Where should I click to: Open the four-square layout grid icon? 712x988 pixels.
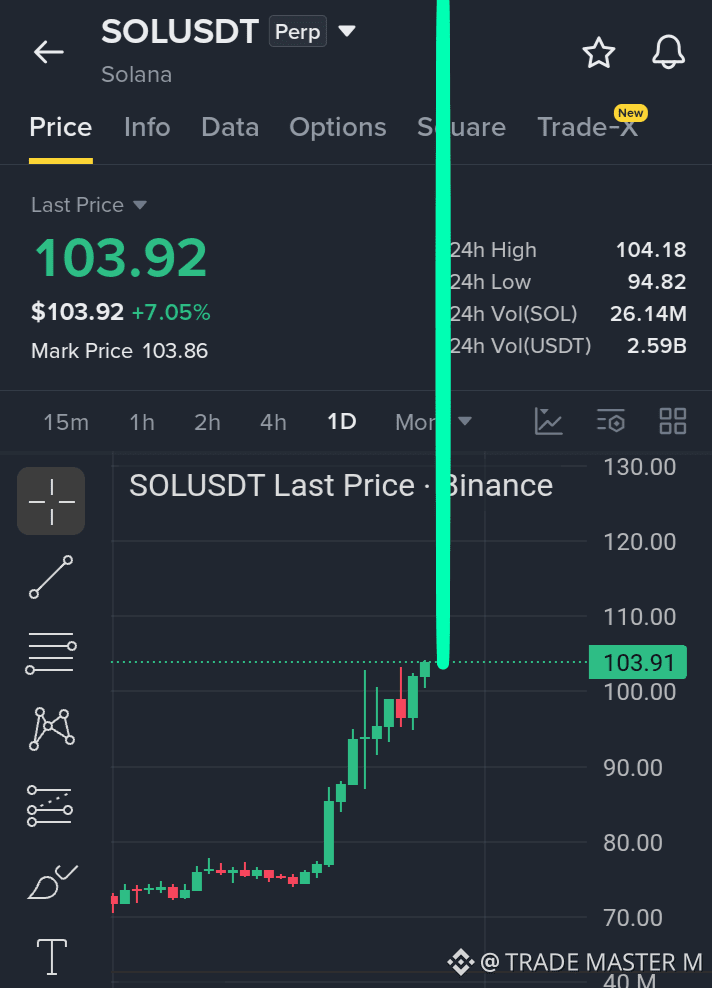pos(672,421)
